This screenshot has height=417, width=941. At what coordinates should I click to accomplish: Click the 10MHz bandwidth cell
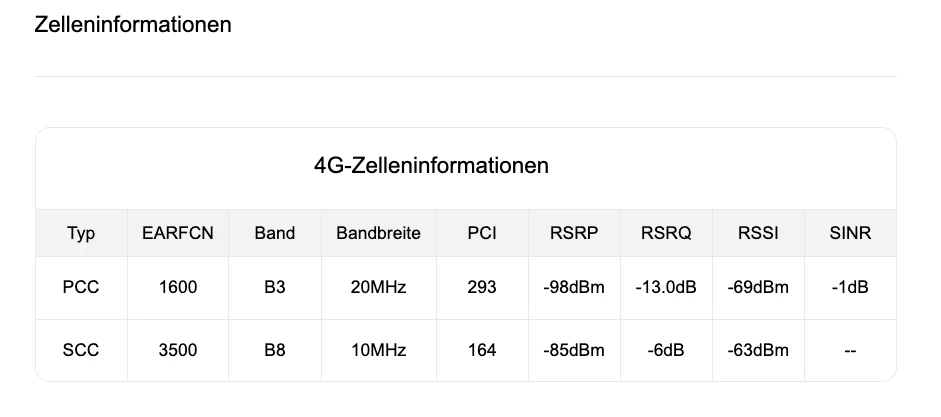coord(379,350)
